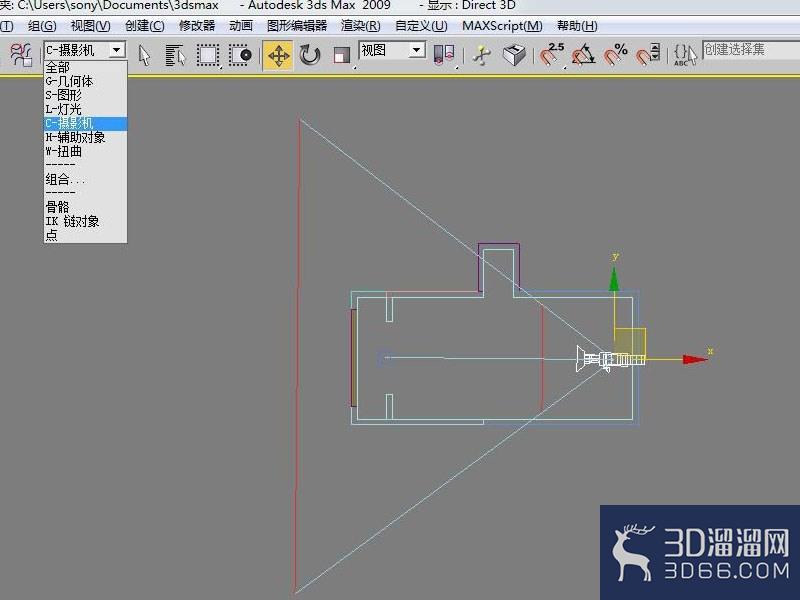
Task: Activate Select and Rotate tool
Action: 310,55
